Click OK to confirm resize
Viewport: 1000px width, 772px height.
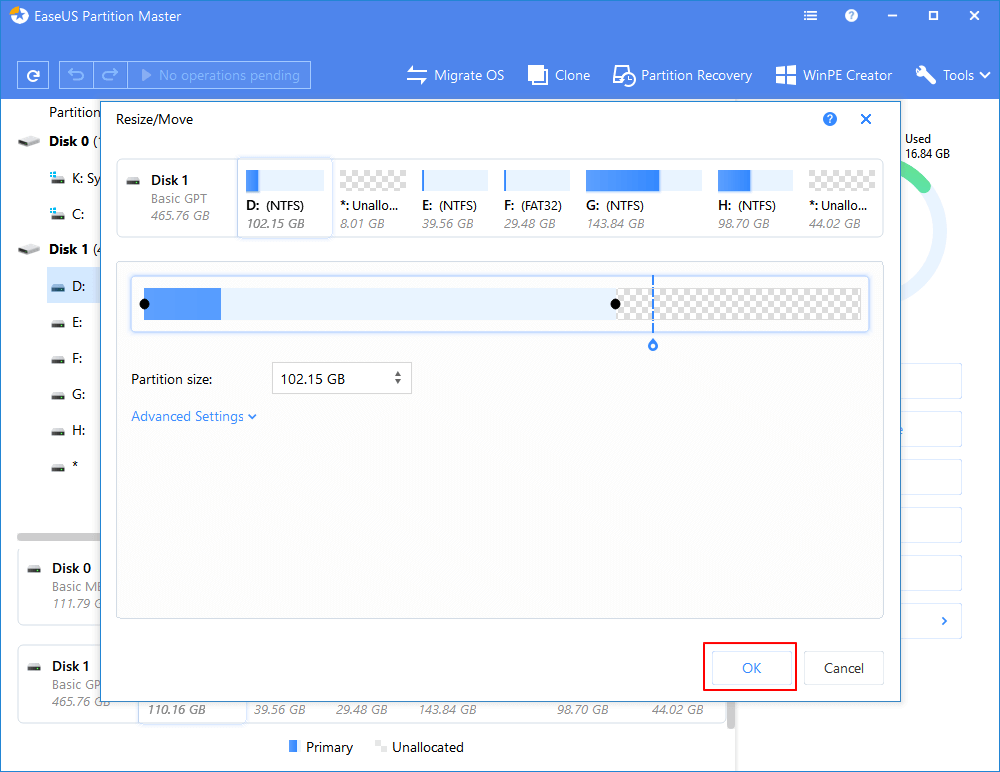click(751, 668)
